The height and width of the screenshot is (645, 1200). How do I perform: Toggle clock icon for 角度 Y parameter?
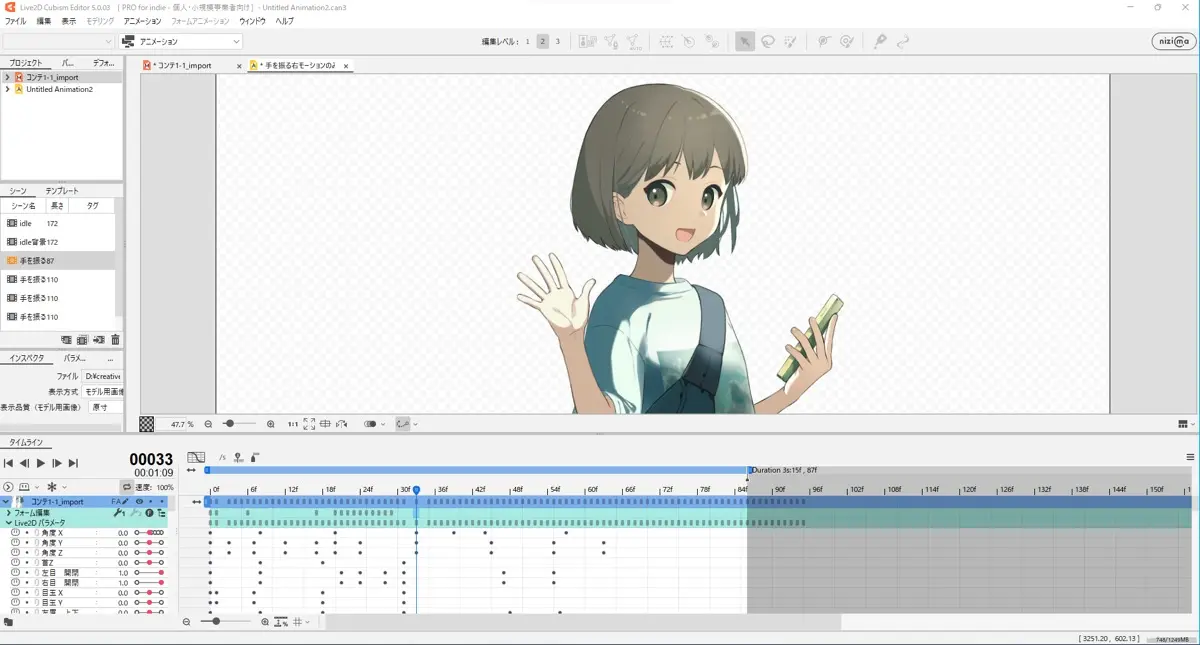click(x=15, y=543)
